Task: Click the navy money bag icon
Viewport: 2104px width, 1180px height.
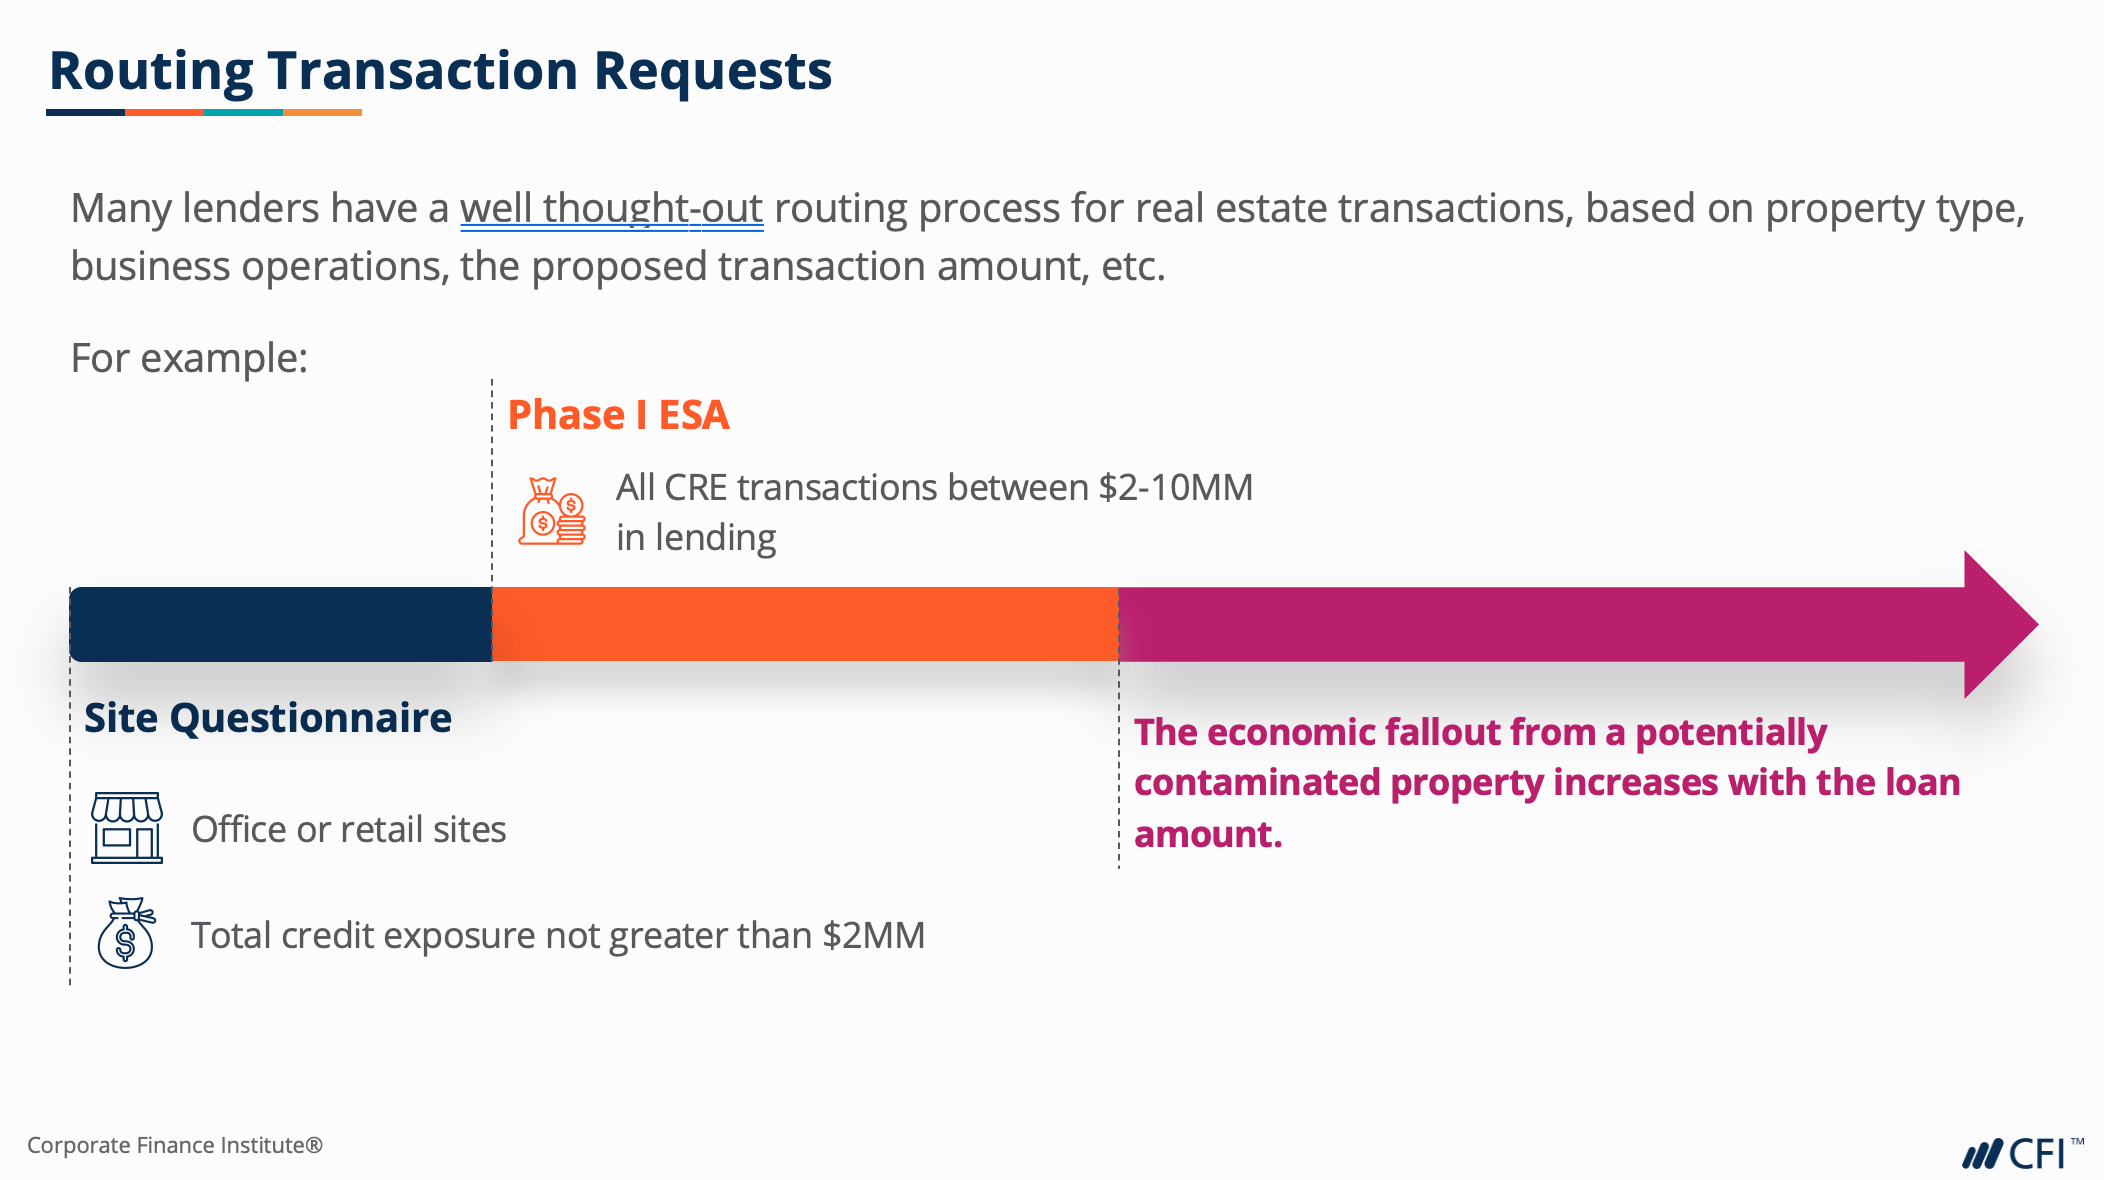Action: point(126,933)
